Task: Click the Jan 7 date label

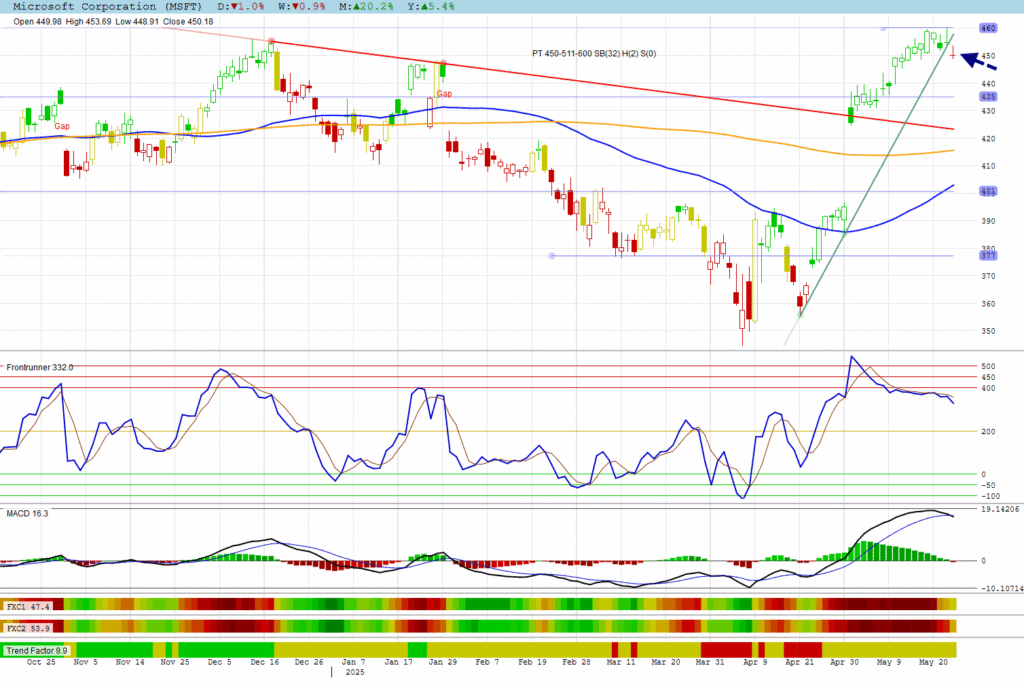Action: click(x=353, y=662)
